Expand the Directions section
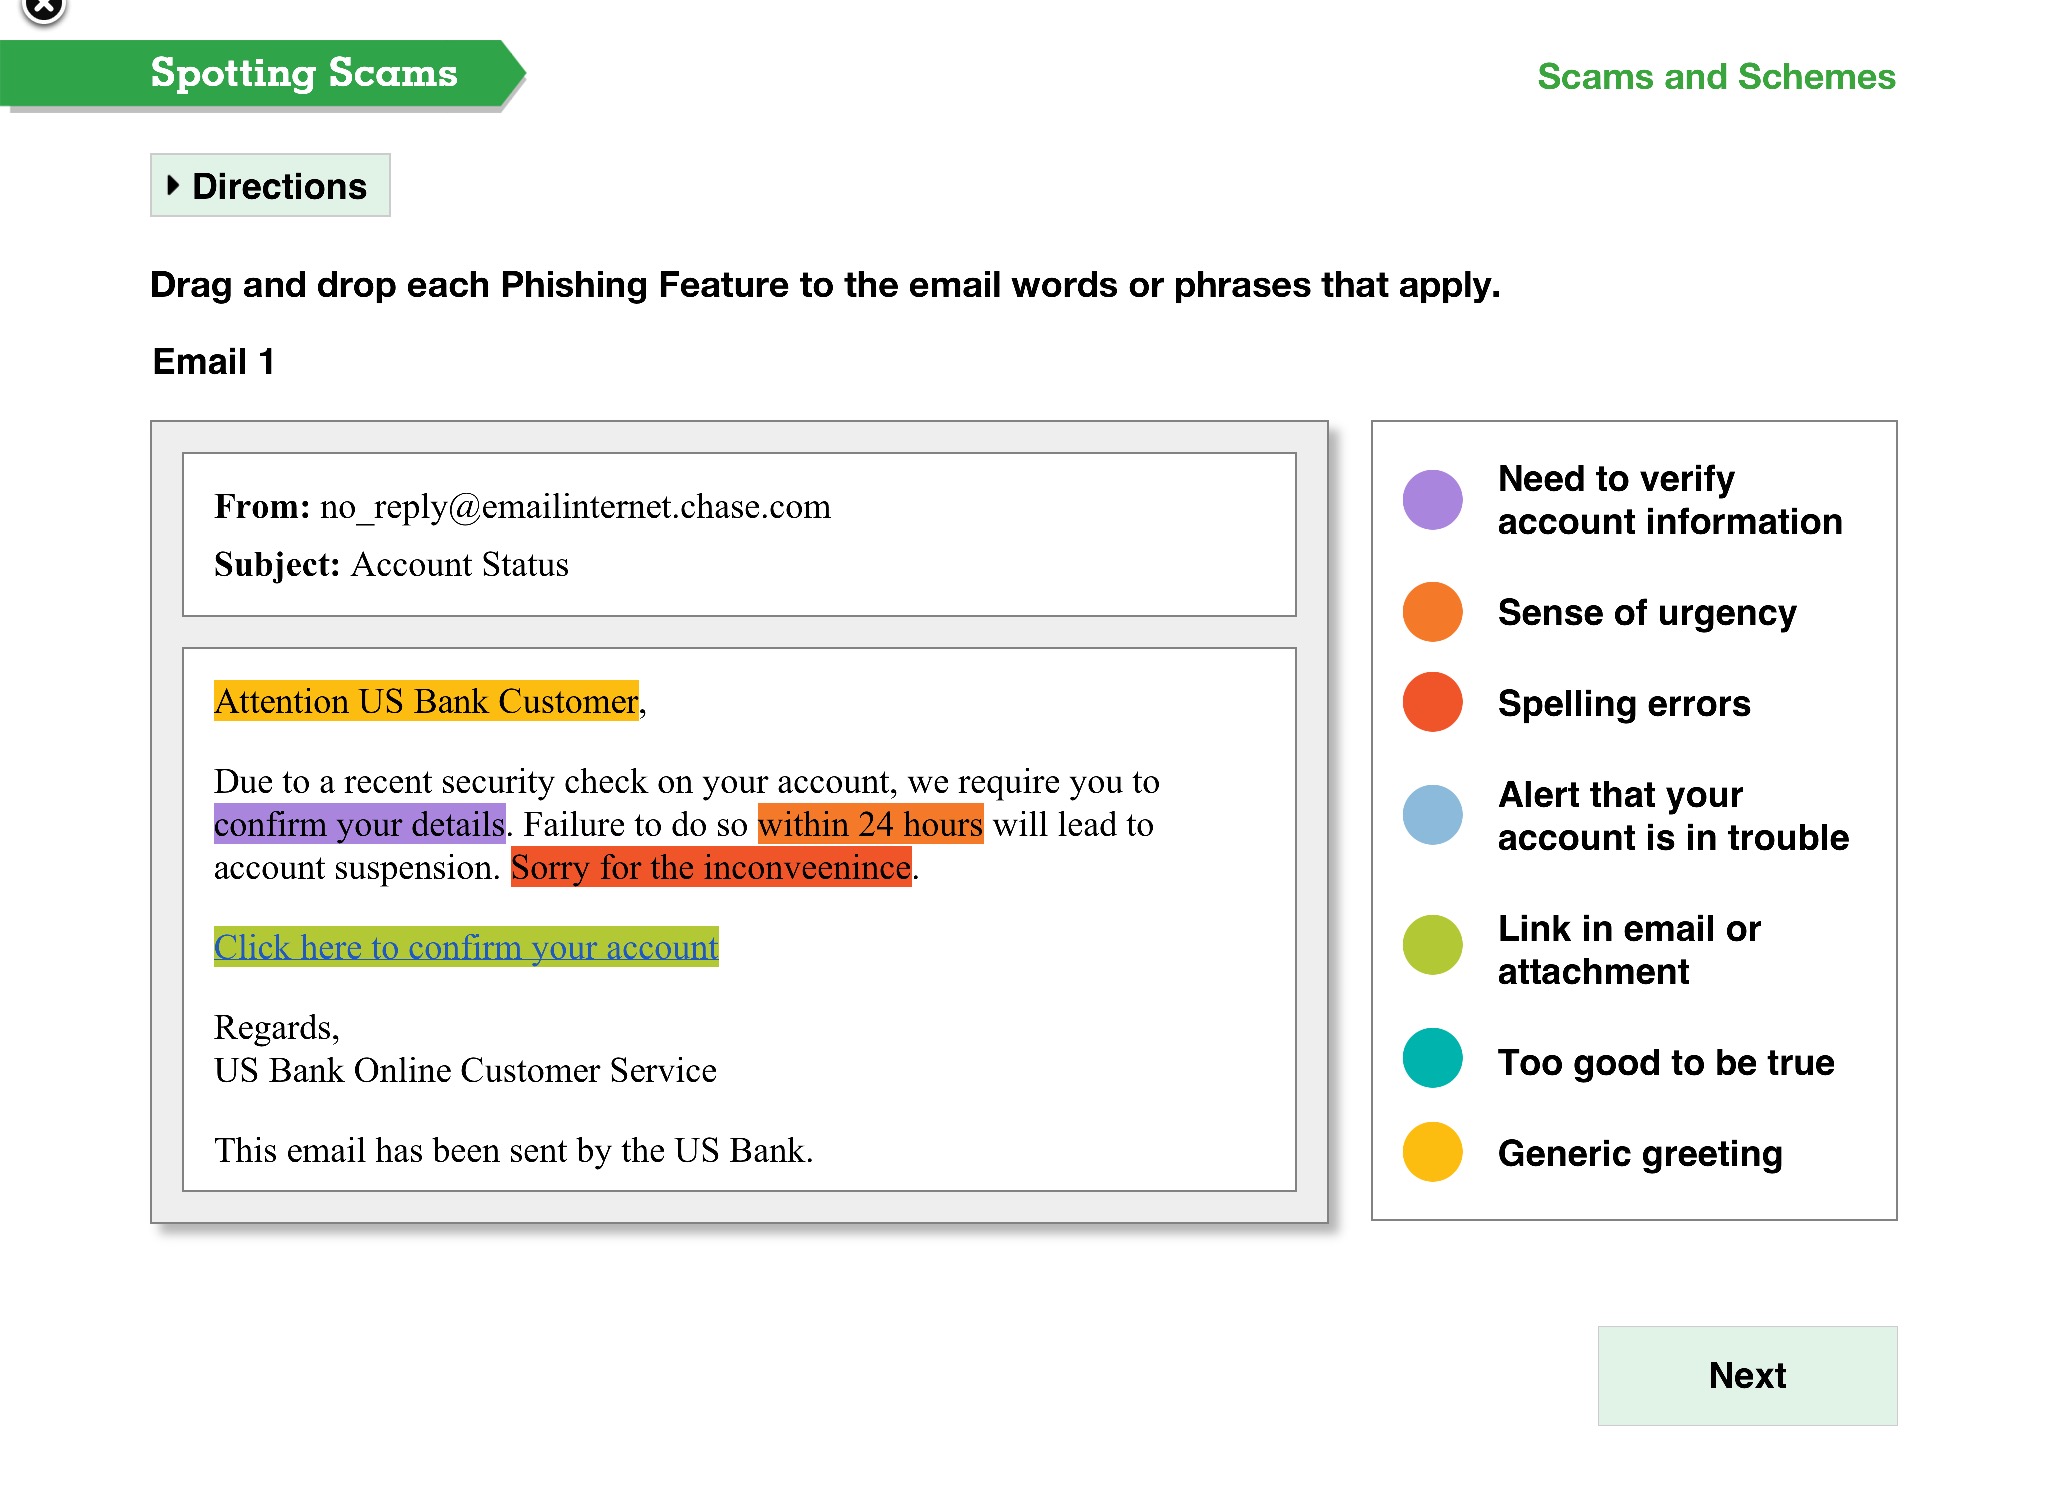 pyautogui.click(x=270, y=186)
